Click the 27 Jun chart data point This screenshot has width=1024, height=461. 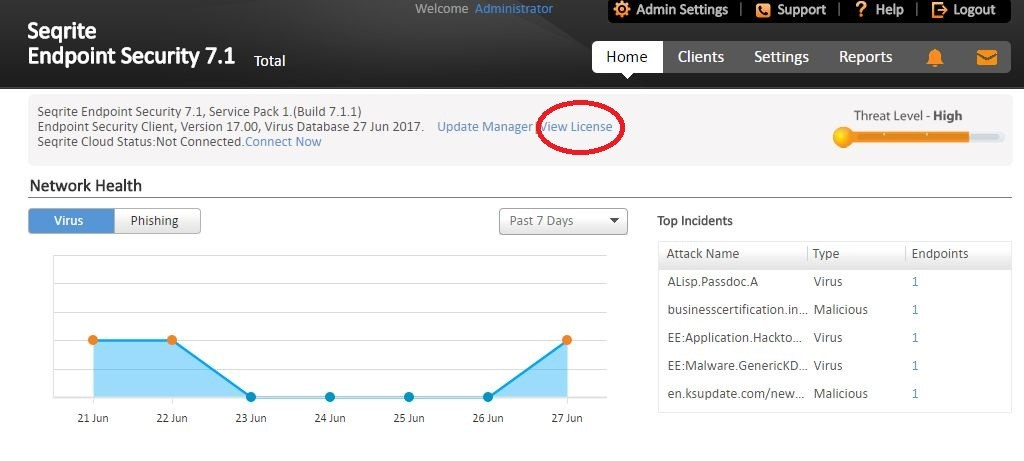coord(567,340)
